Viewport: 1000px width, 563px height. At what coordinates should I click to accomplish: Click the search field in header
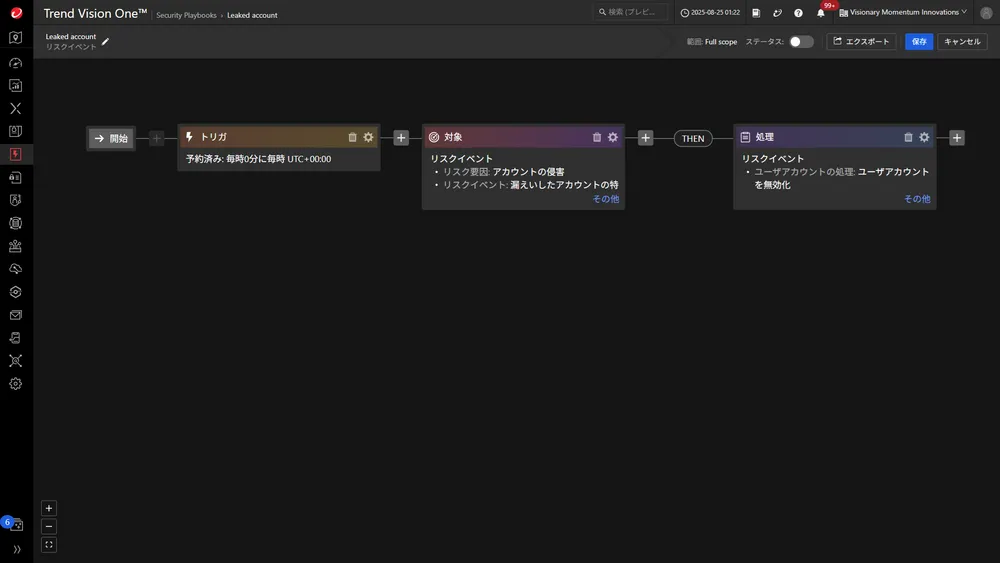tap(631, 12)
